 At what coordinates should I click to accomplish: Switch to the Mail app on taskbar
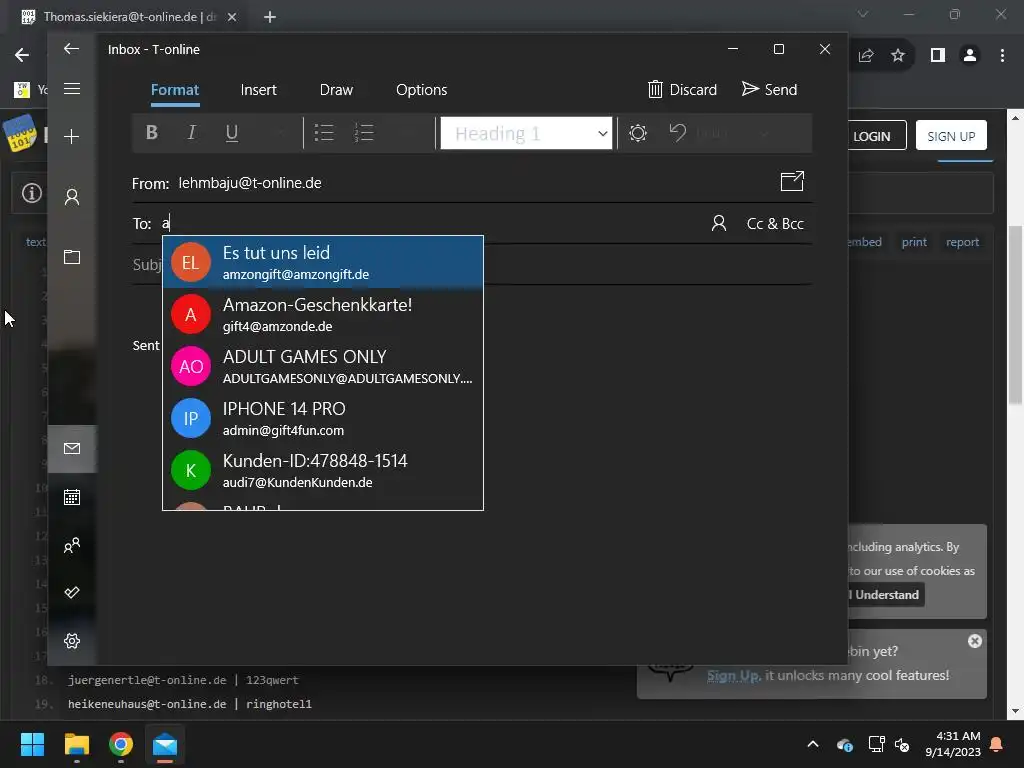pyautogui.click(x=165, y=744)
